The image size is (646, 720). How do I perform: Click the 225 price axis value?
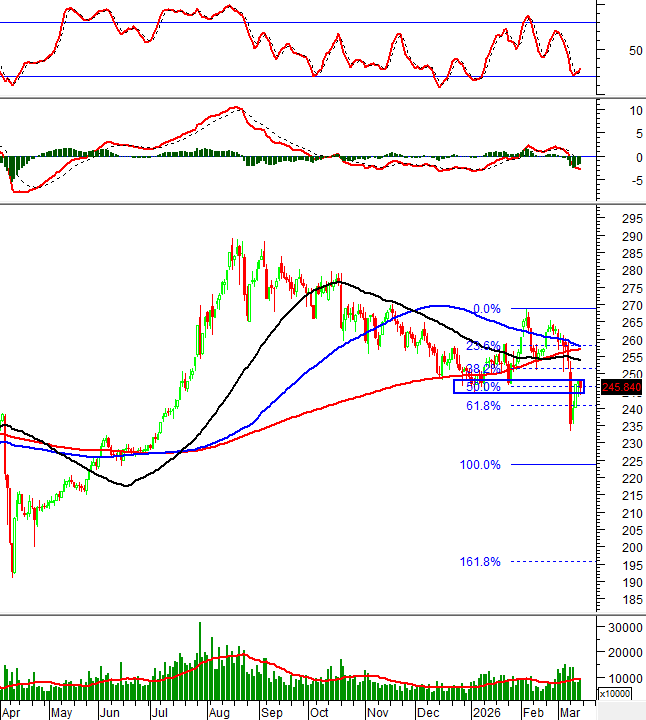pos(631,462)
